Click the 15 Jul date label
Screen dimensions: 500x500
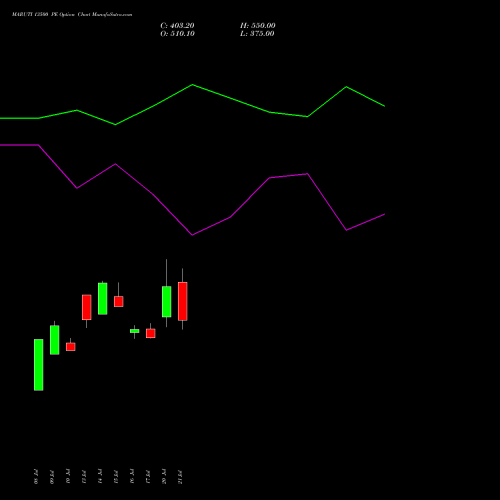(116, 477)
